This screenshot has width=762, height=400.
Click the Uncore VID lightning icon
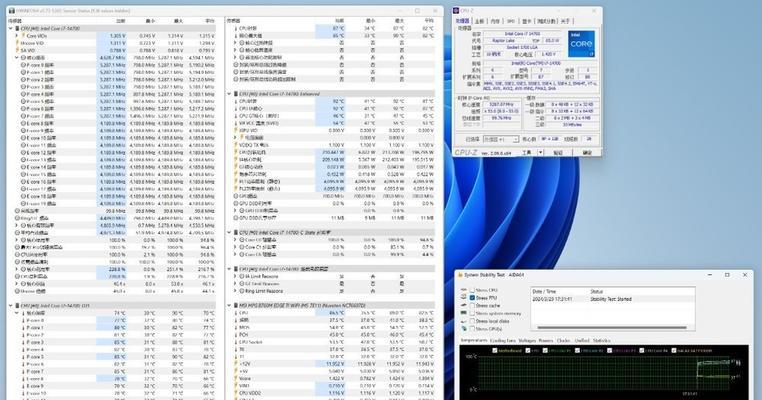17,43
